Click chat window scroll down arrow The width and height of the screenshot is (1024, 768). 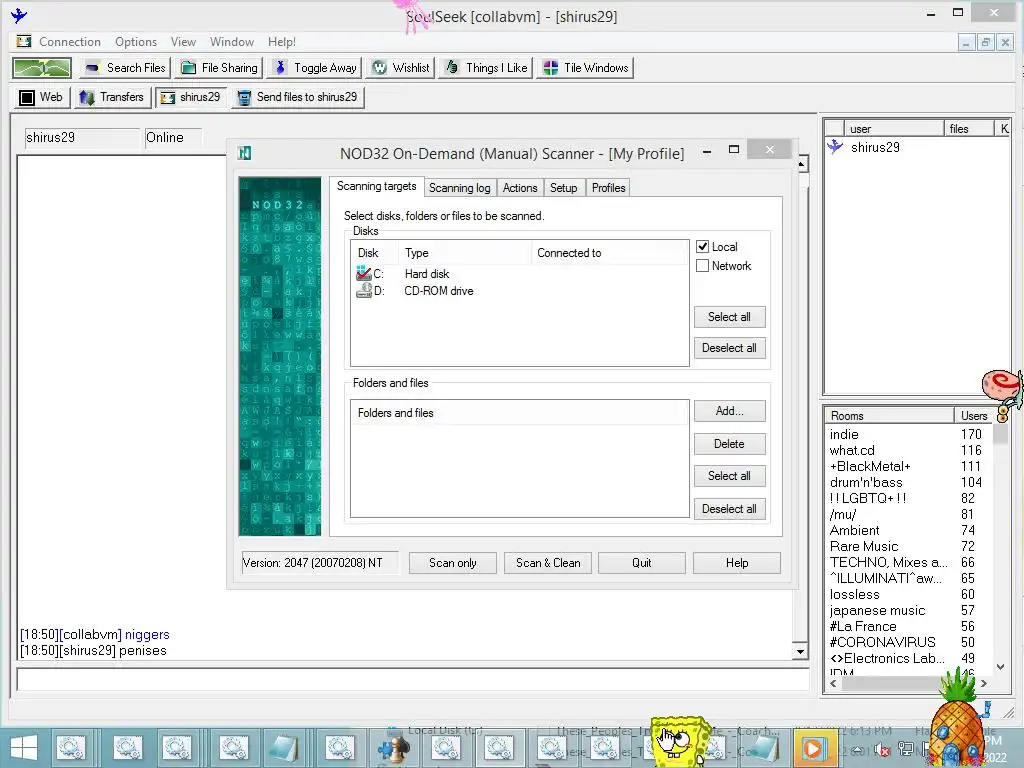[801, 652]
